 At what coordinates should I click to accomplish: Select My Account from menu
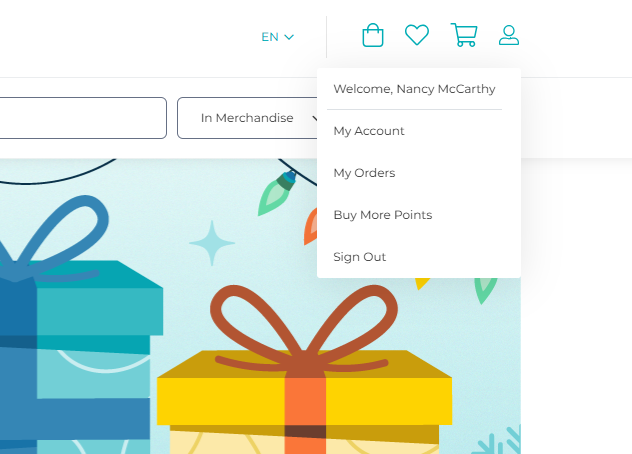tap(369, 131)
